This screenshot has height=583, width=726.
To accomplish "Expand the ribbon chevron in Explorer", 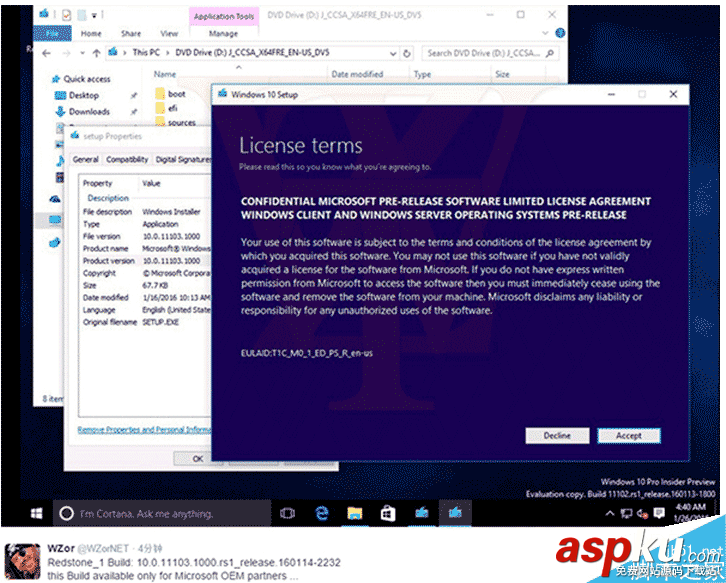I will point(545,33).
